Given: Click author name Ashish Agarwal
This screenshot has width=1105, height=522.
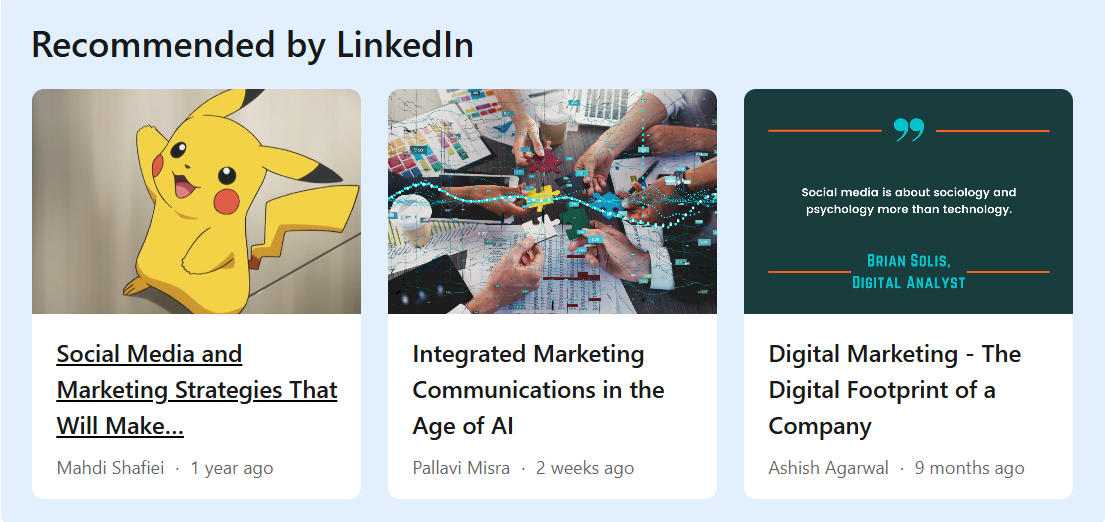Looking at the screenshot, I should coord(828,468).
